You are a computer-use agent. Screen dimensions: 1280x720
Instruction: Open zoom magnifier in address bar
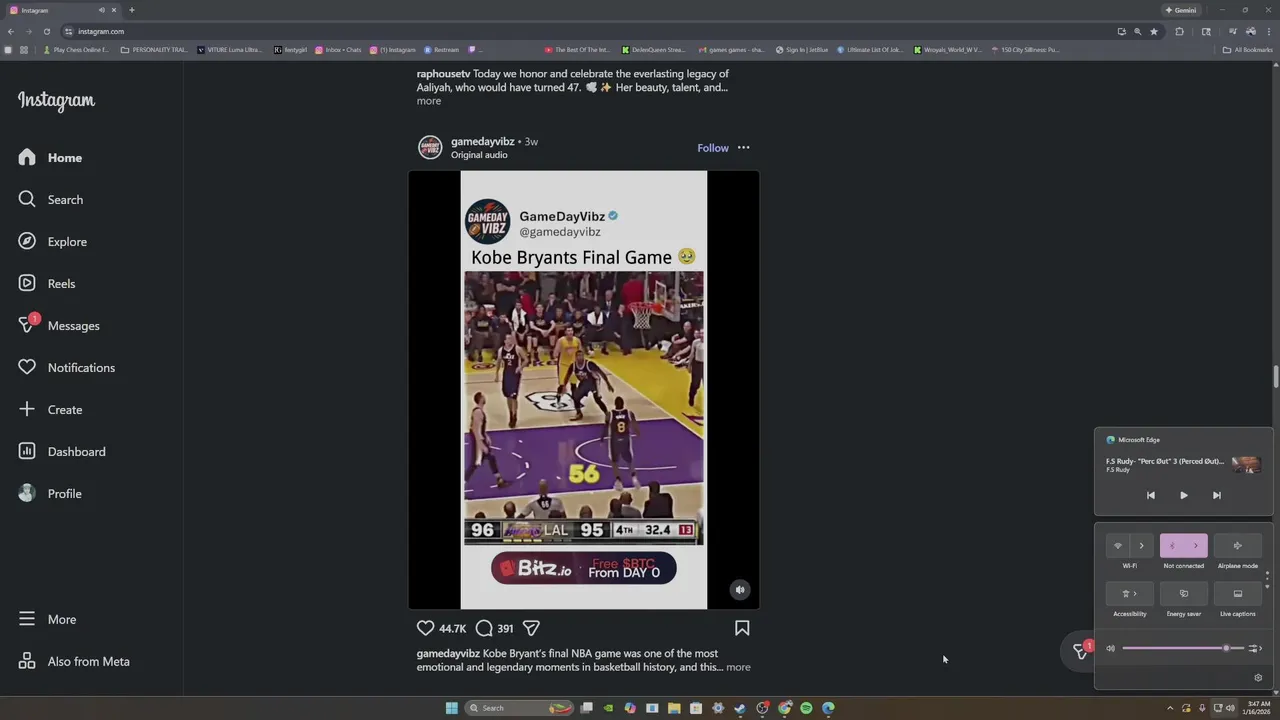click(x=1138, y=31)
